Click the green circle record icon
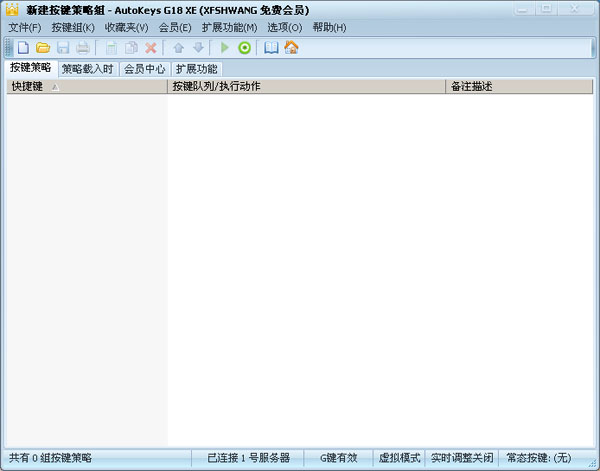The width and height of the screenshot is (600, 471). (245, 48)
